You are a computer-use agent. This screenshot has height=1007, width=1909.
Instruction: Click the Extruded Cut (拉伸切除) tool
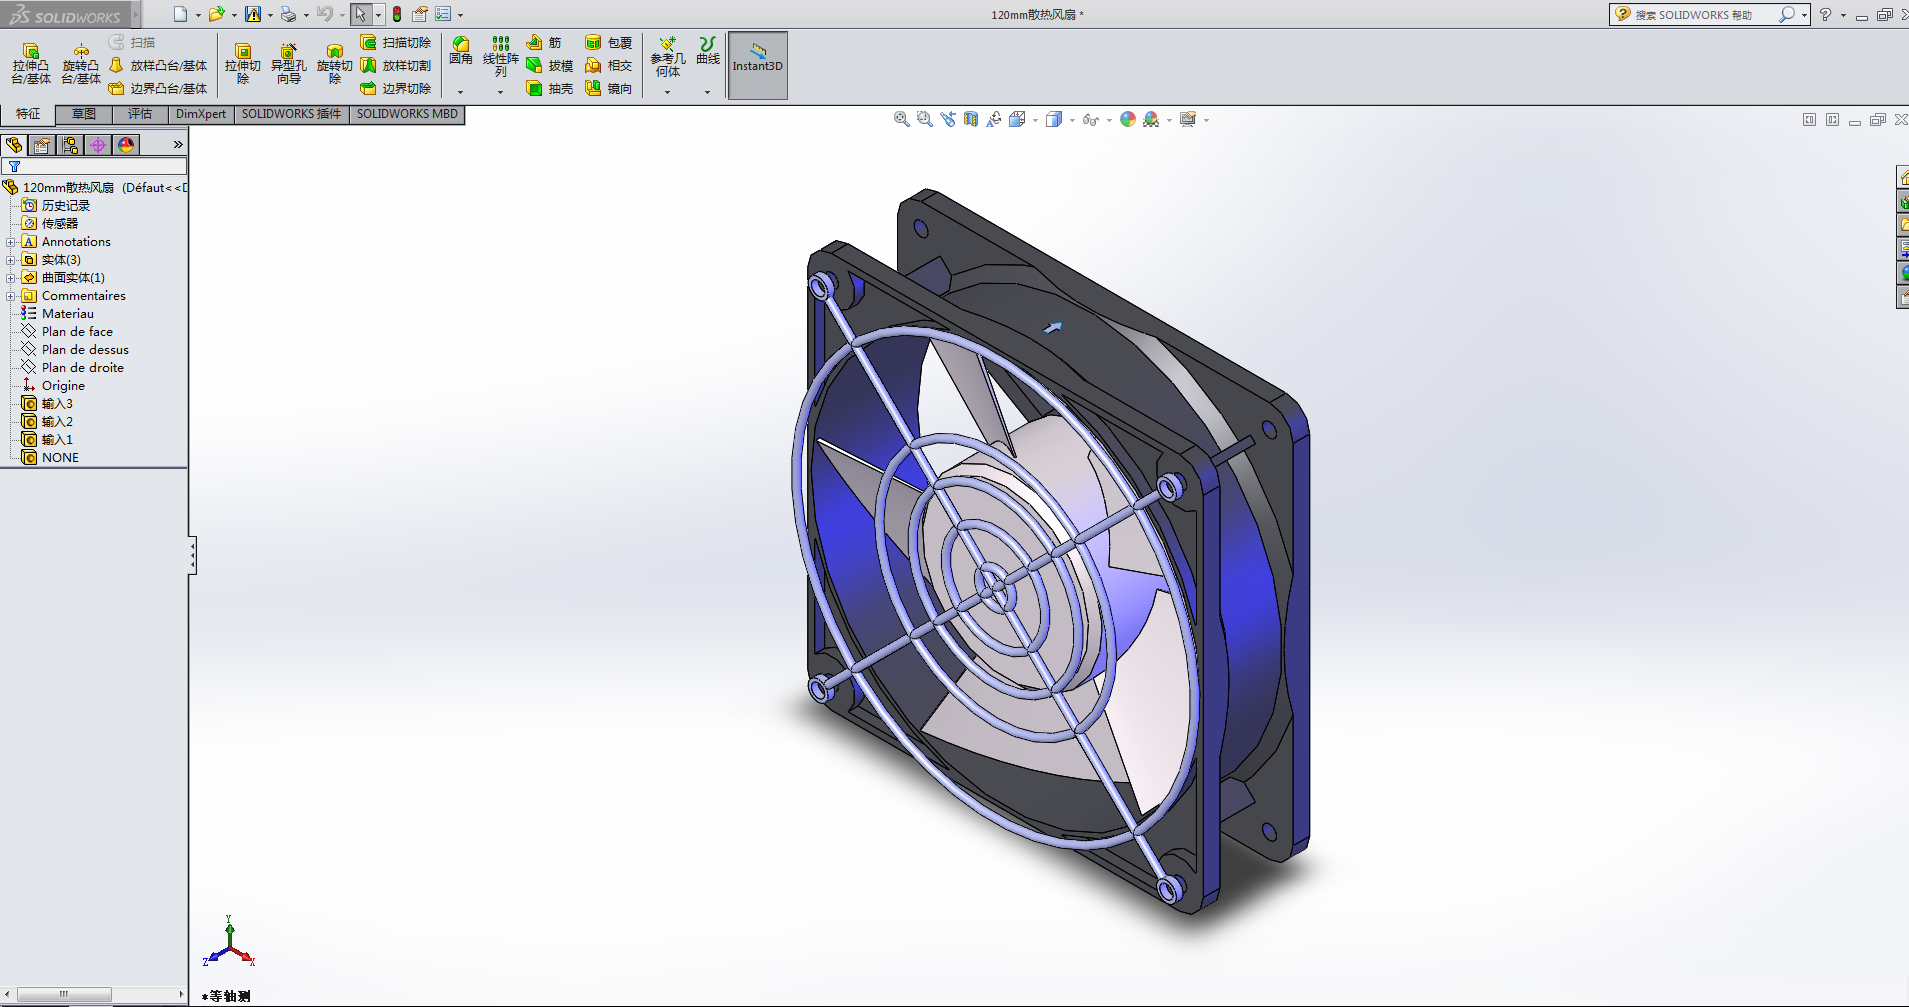click(243, 64)
